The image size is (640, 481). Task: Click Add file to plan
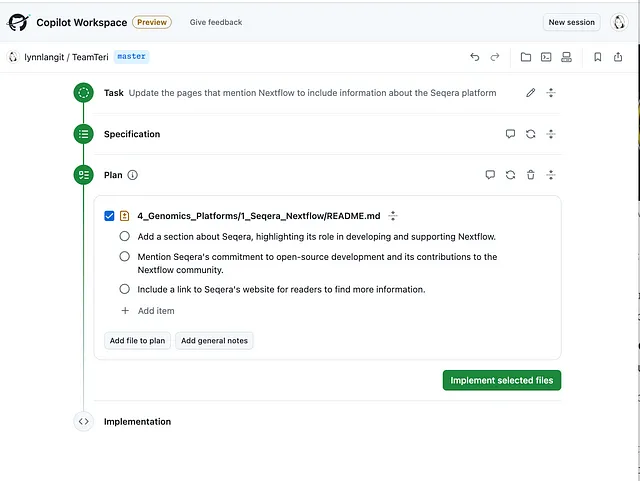pyautogui.click(x=137, y=341)
